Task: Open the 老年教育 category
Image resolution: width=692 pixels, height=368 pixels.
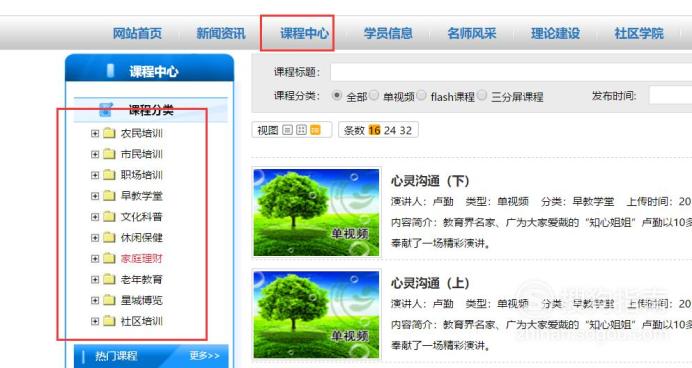Action: (142, 279)
